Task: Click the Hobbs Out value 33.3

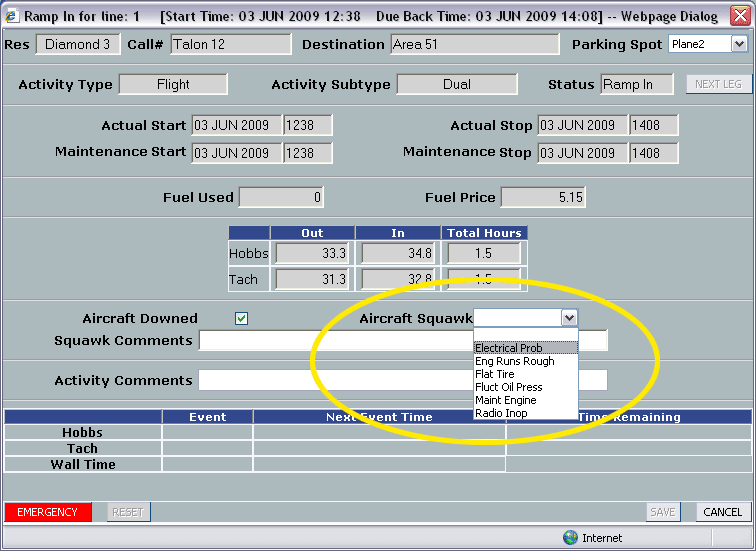Action: [312, 253]
